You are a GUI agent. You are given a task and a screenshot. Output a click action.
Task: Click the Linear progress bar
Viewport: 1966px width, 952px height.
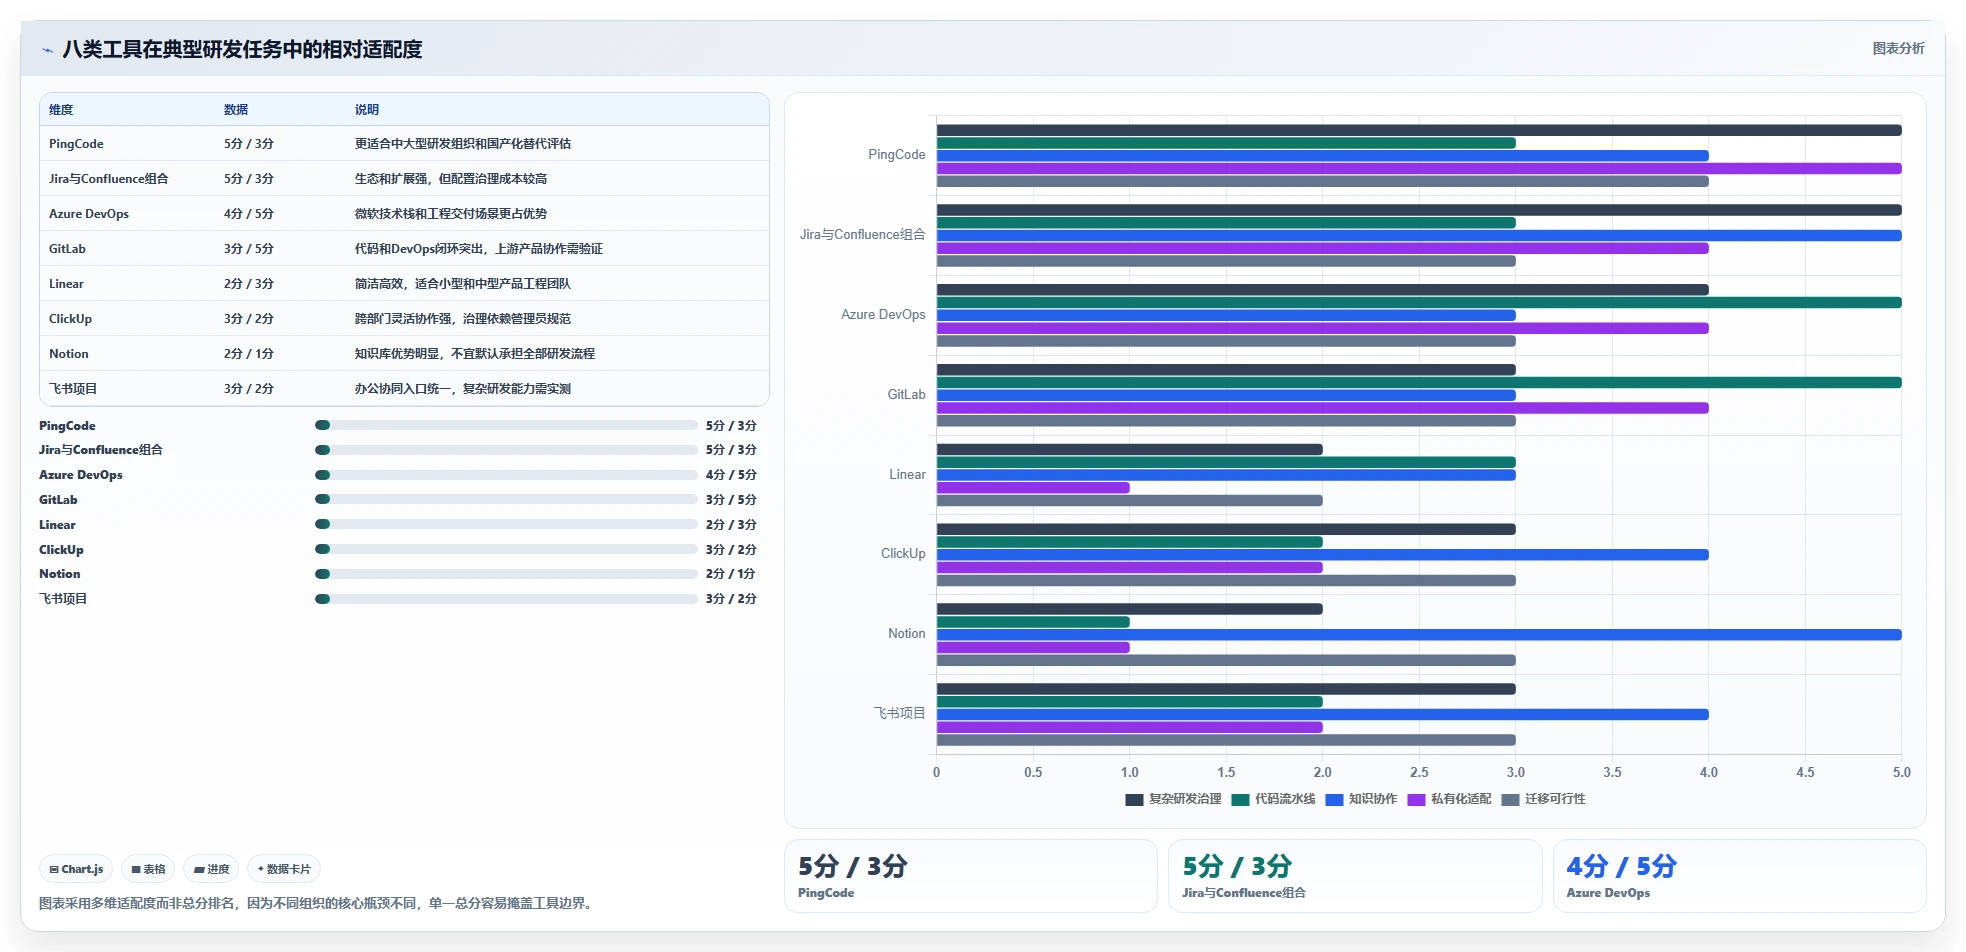tap(506, 524)
